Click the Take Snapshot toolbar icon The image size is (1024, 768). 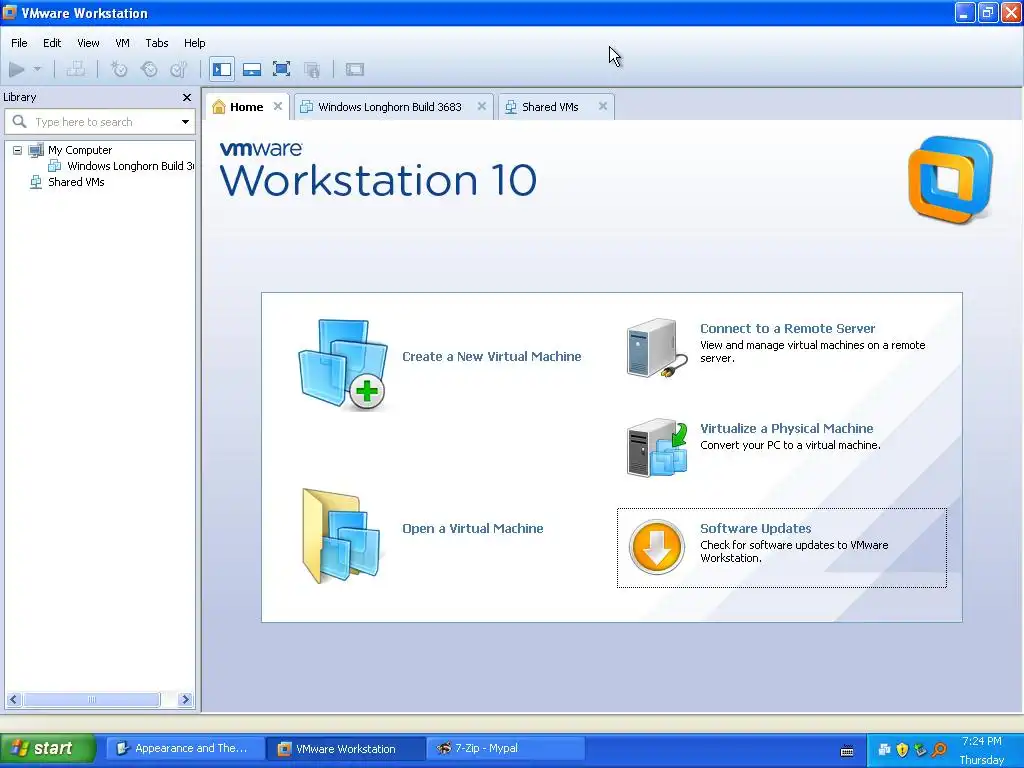[119, 69]
